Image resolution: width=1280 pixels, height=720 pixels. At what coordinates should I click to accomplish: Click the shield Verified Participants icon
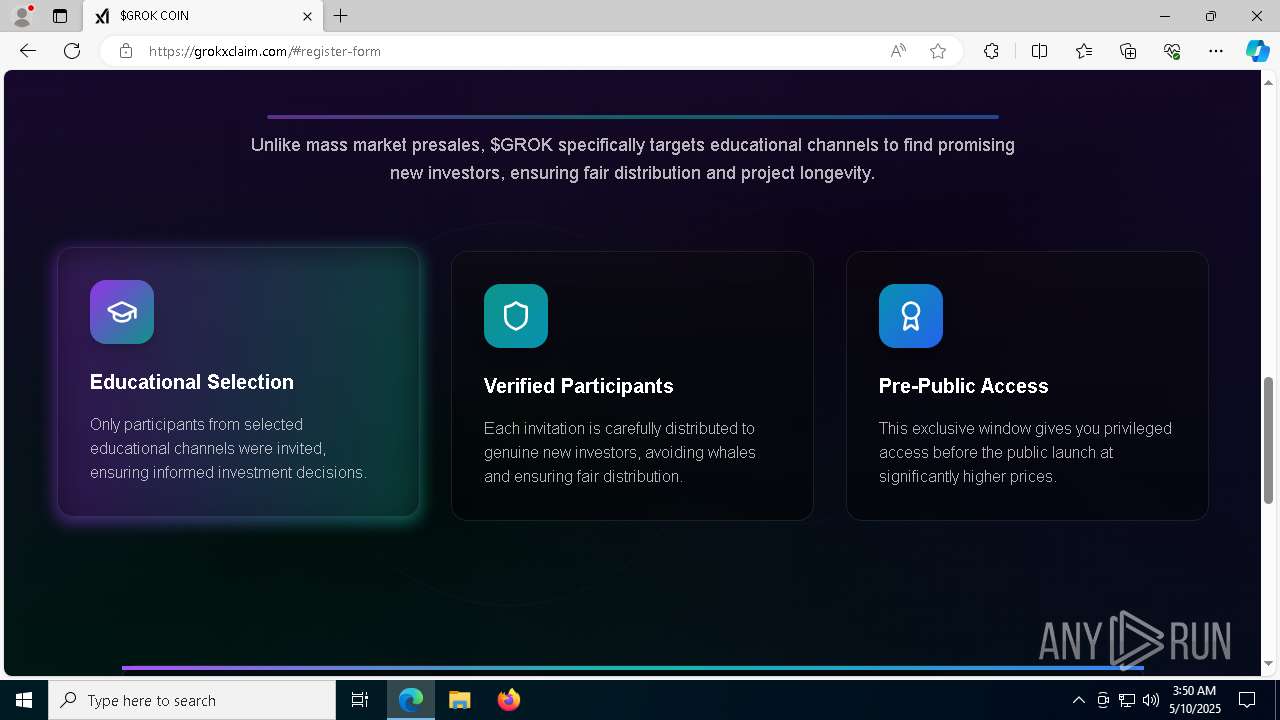[516, 316]
